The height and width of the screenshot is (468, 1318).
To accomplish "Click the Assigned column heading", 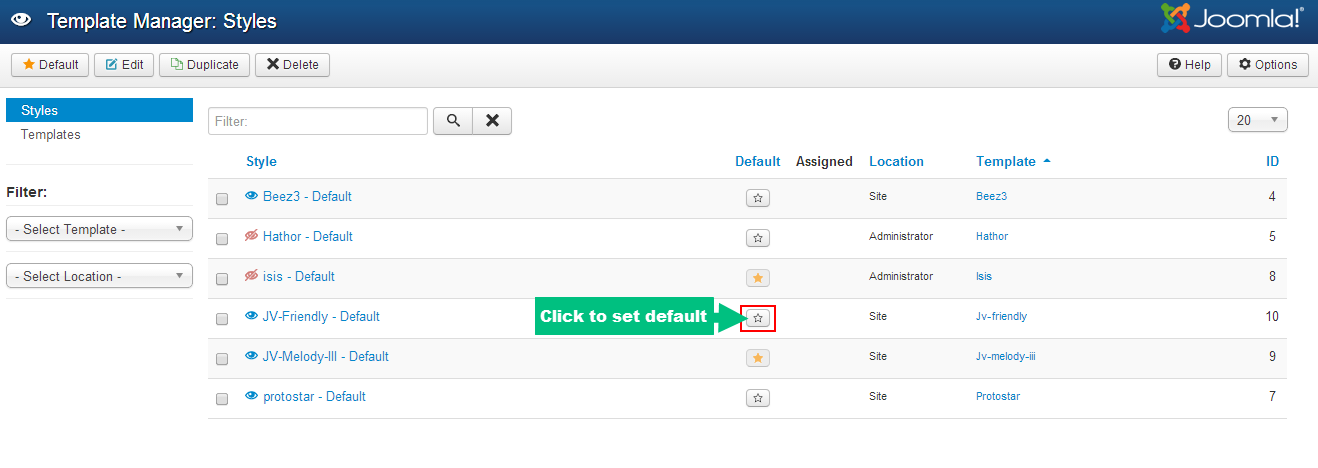I will tap(824, 161).
